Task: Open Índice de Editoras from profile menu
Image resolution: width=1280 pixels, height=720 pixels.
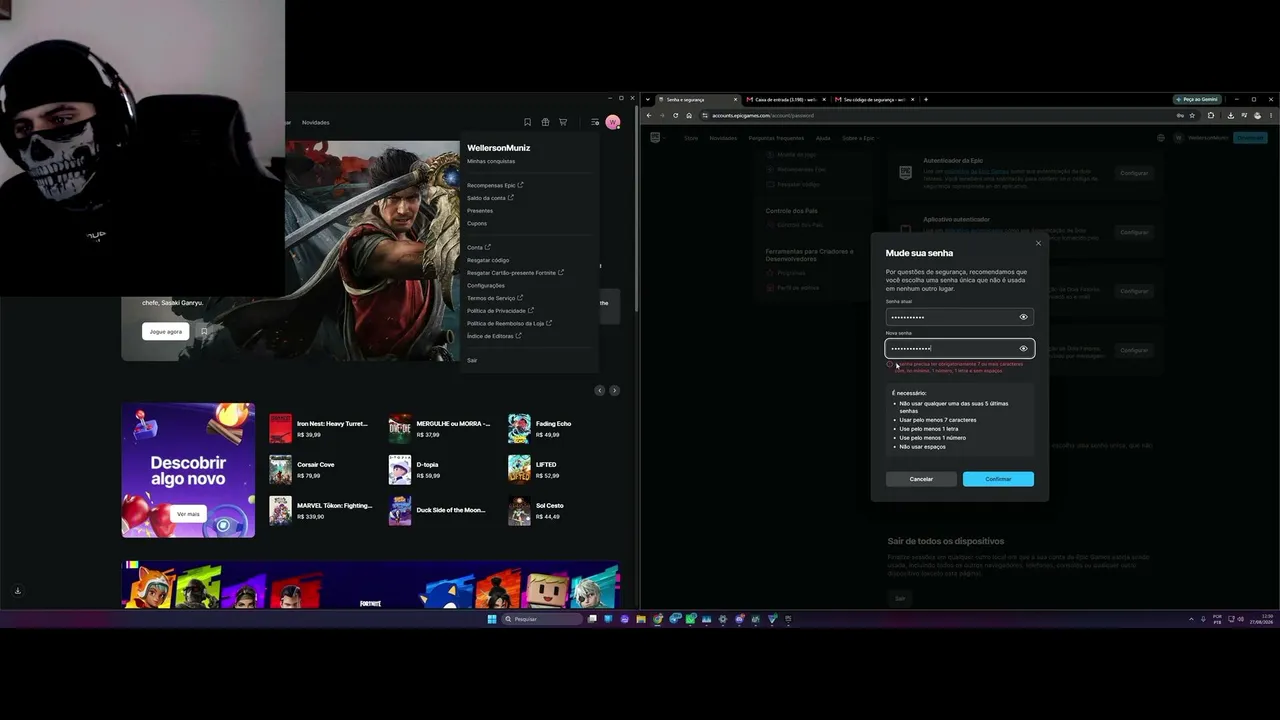Action: click(x=494, y=336)
